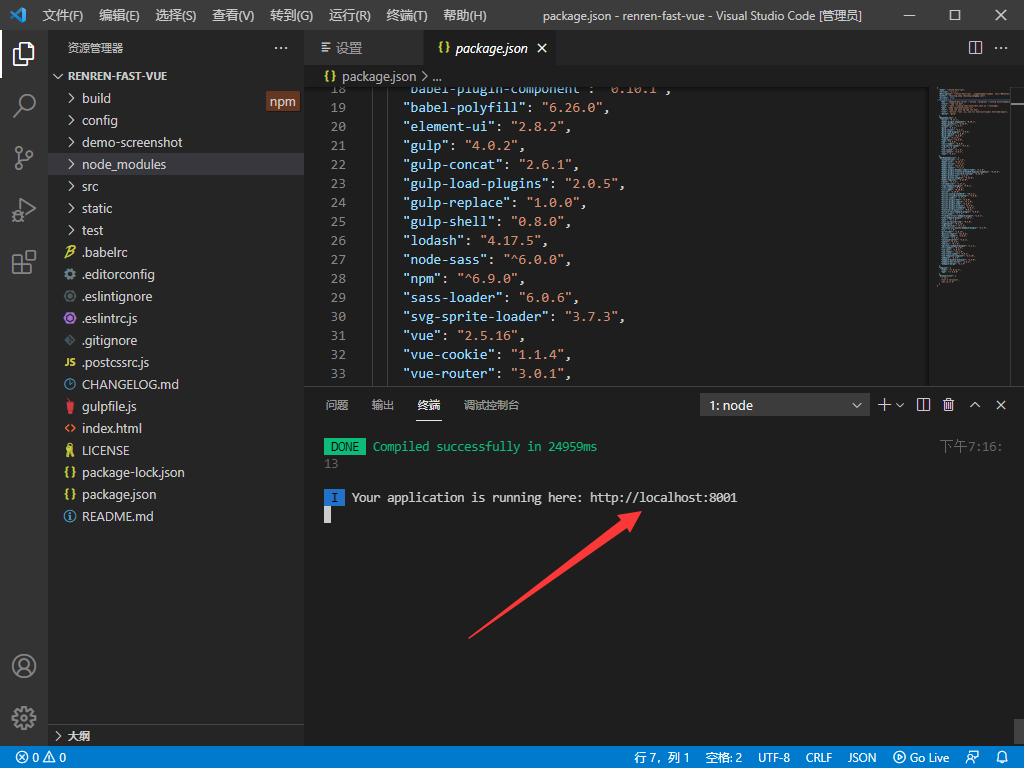Collapse the RENREN-FAST-VUE root folder

58,76
